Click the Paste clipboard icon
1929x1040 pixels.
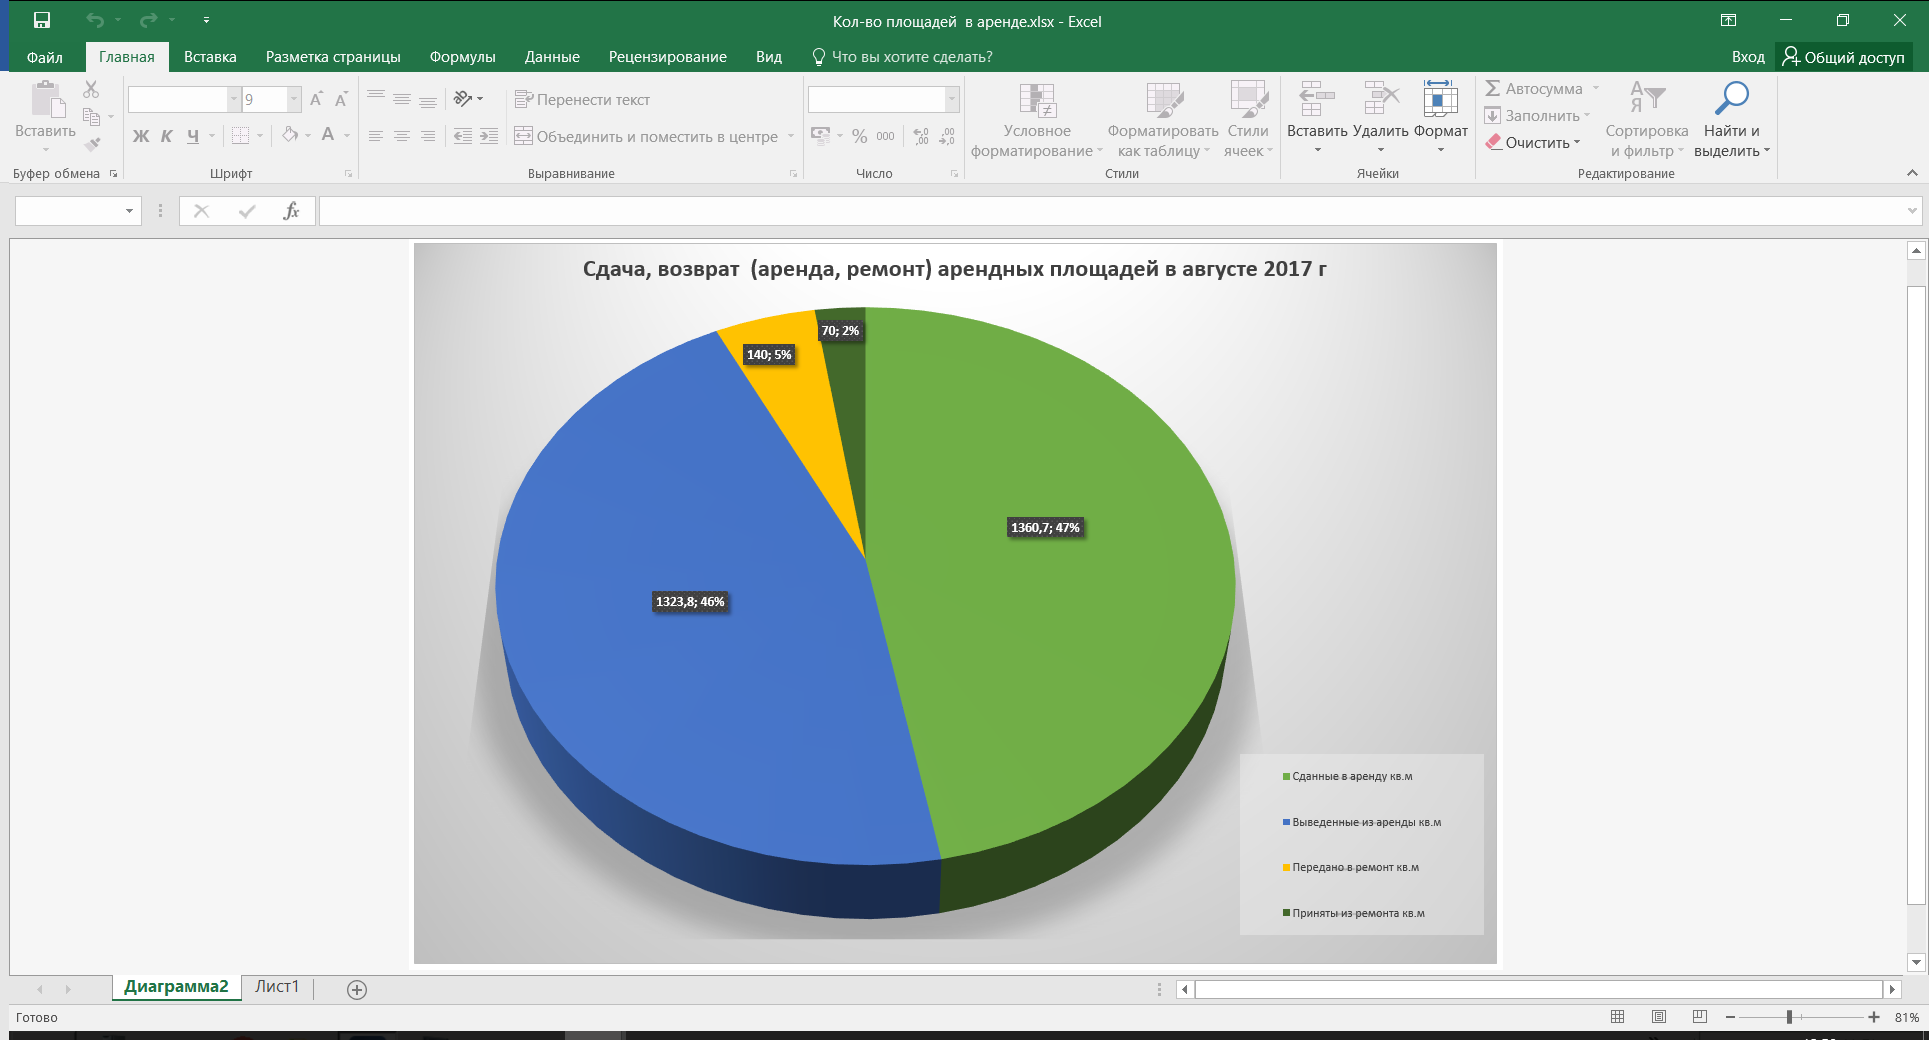[46, 100]
